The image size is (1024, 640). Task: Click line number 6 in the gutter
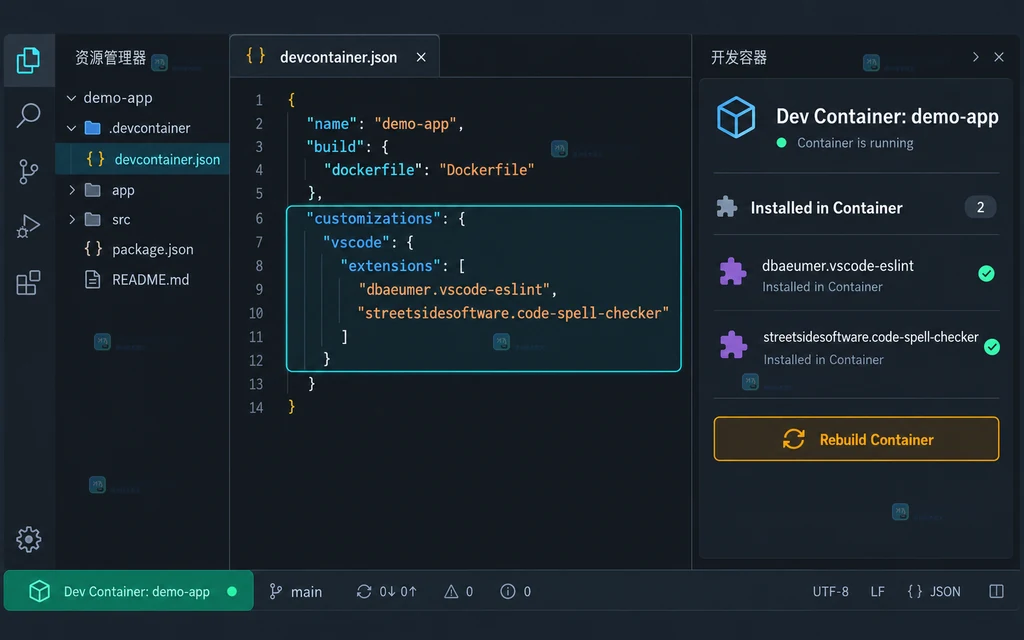[259, 219]
